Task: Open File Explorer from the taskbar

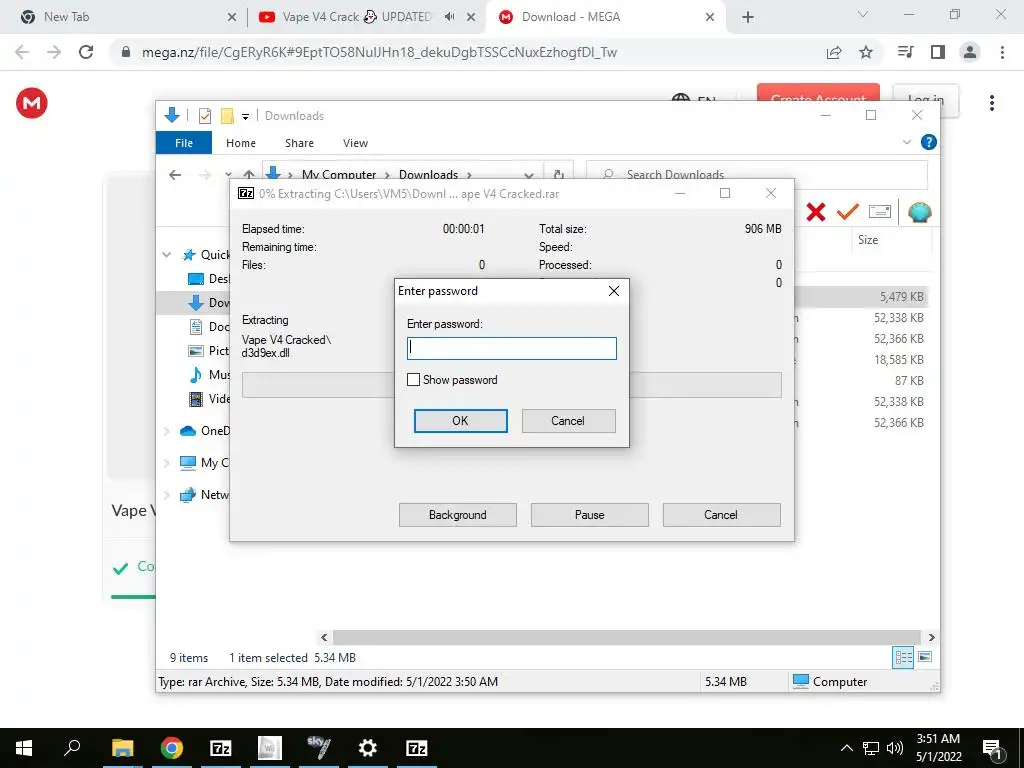Action: [122, 748]
